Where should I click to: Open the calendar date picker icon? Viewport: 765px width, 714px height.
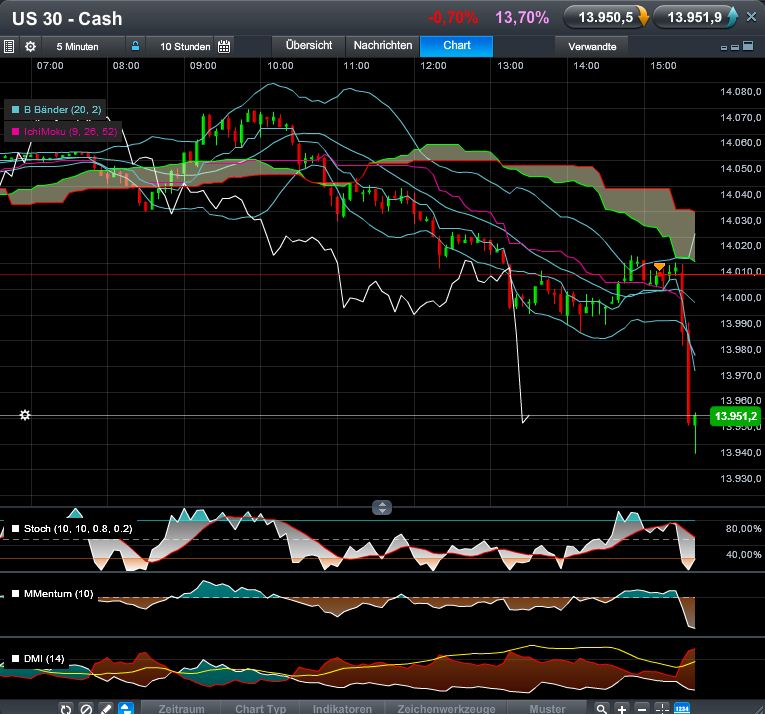click(x=224, y=47)
